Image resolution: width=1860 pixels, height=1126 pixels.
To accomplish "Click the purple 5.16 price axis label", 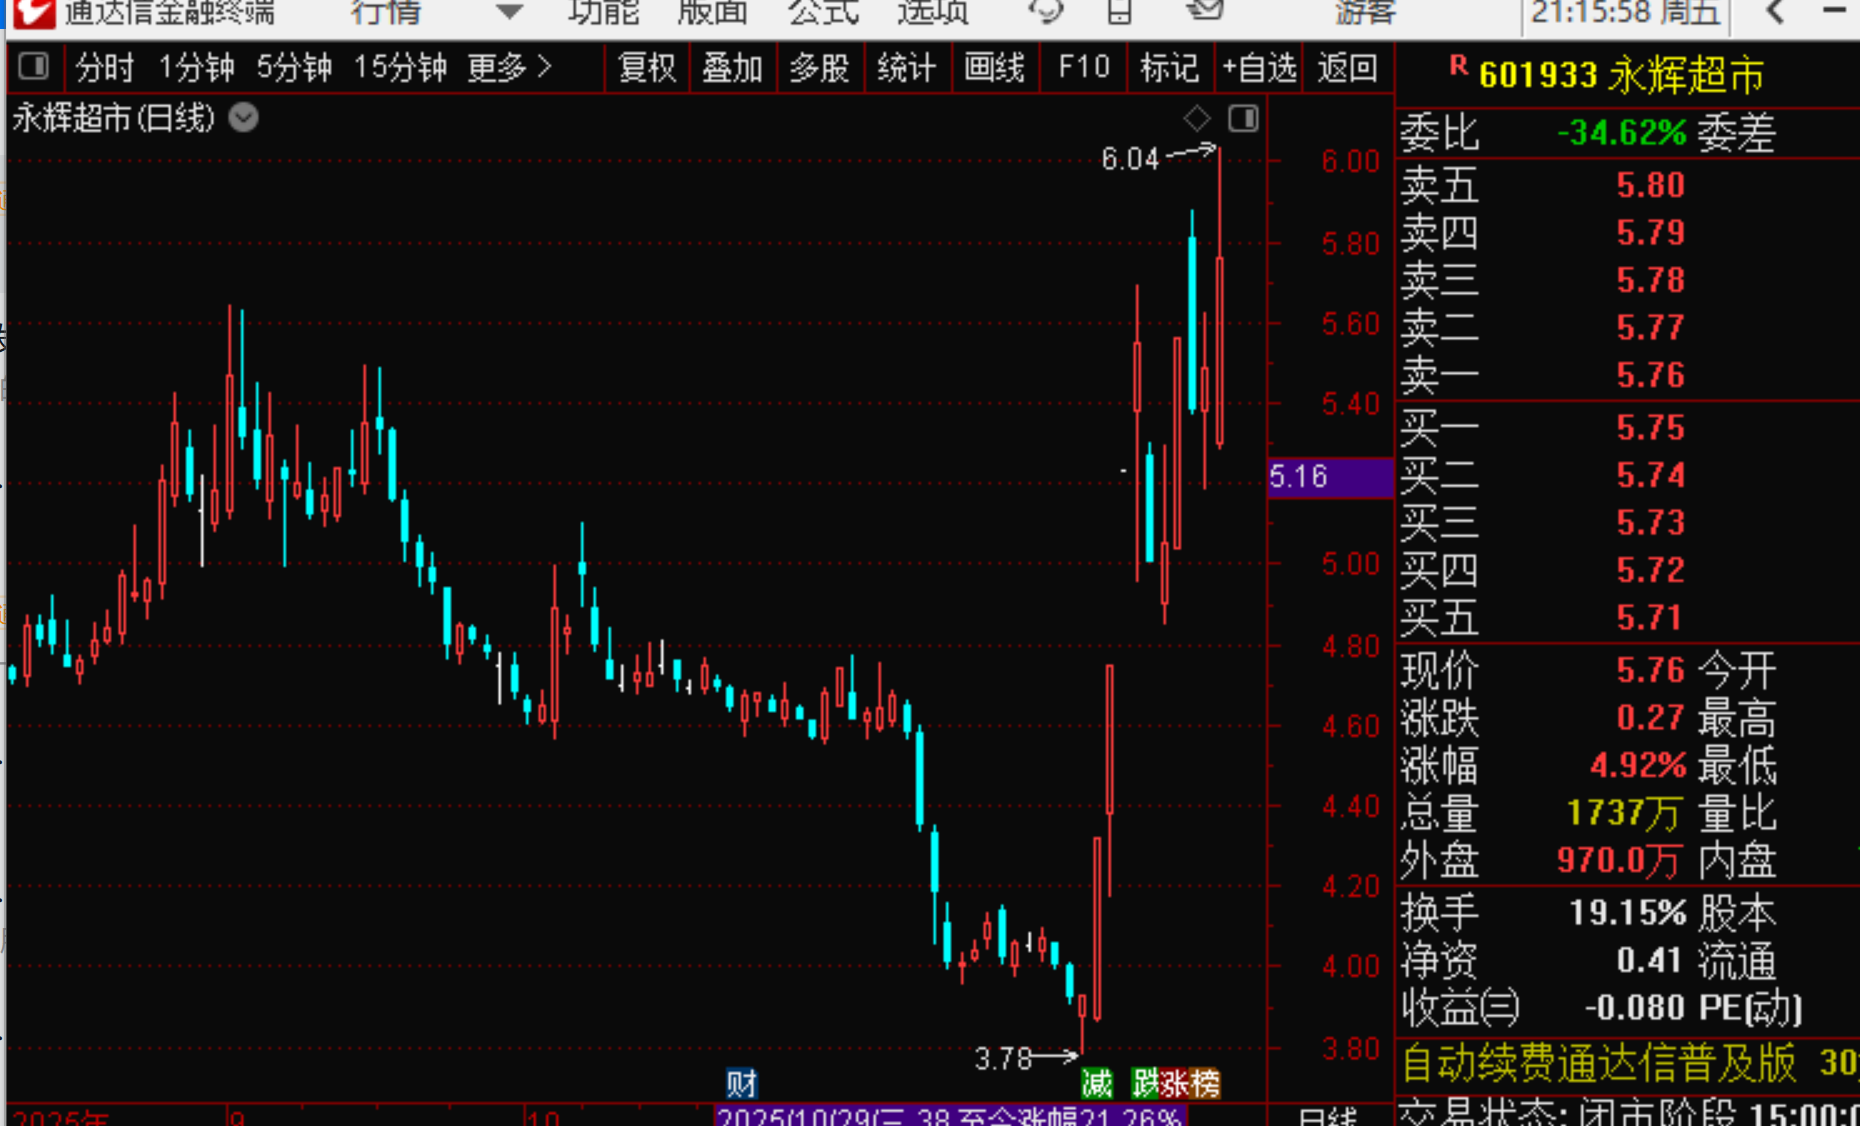I will point(1330,477).
